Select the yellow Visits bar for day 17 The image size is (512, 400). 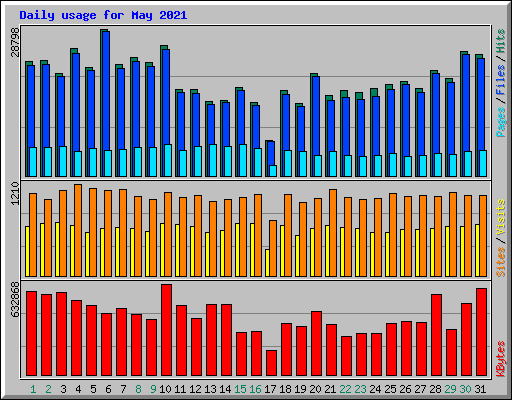point(267,263)
